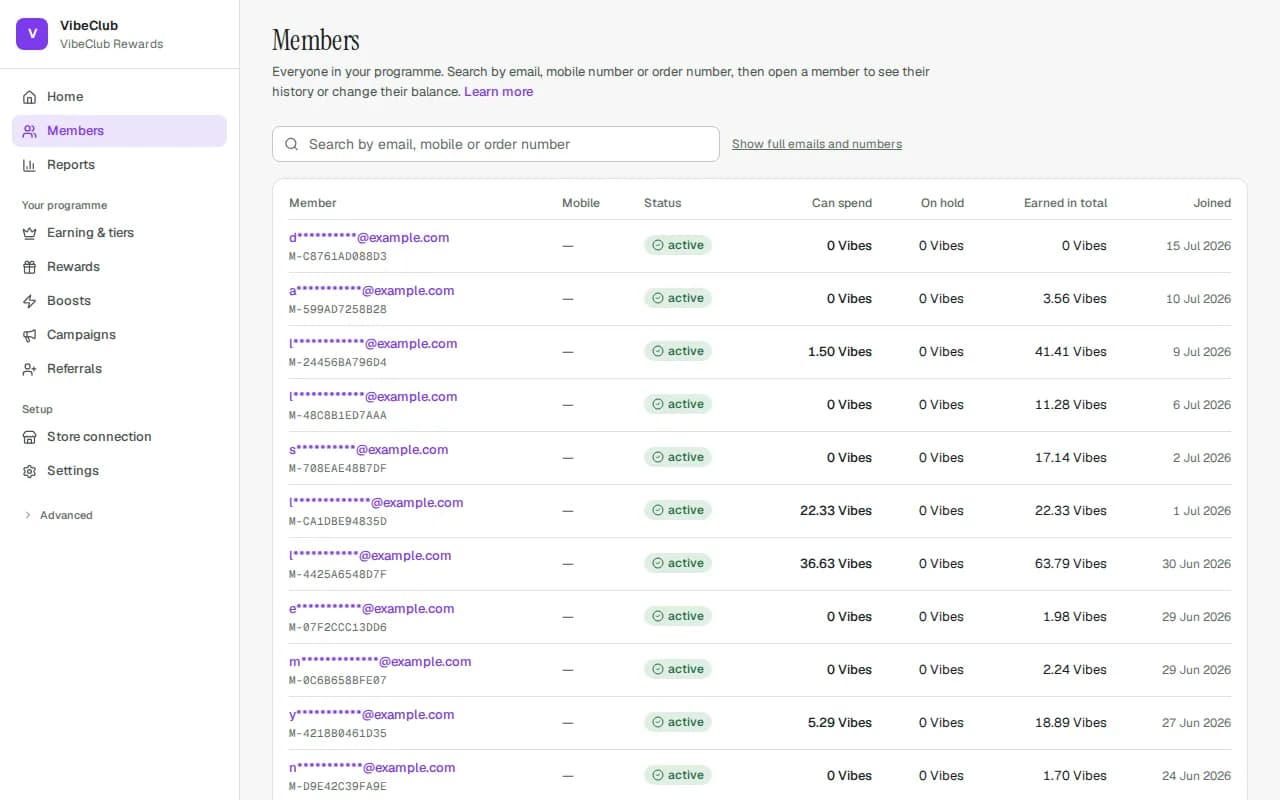This screenshot has height=800, width=1280.
Task: Click the Status column header
Action: tap(662, 203)
